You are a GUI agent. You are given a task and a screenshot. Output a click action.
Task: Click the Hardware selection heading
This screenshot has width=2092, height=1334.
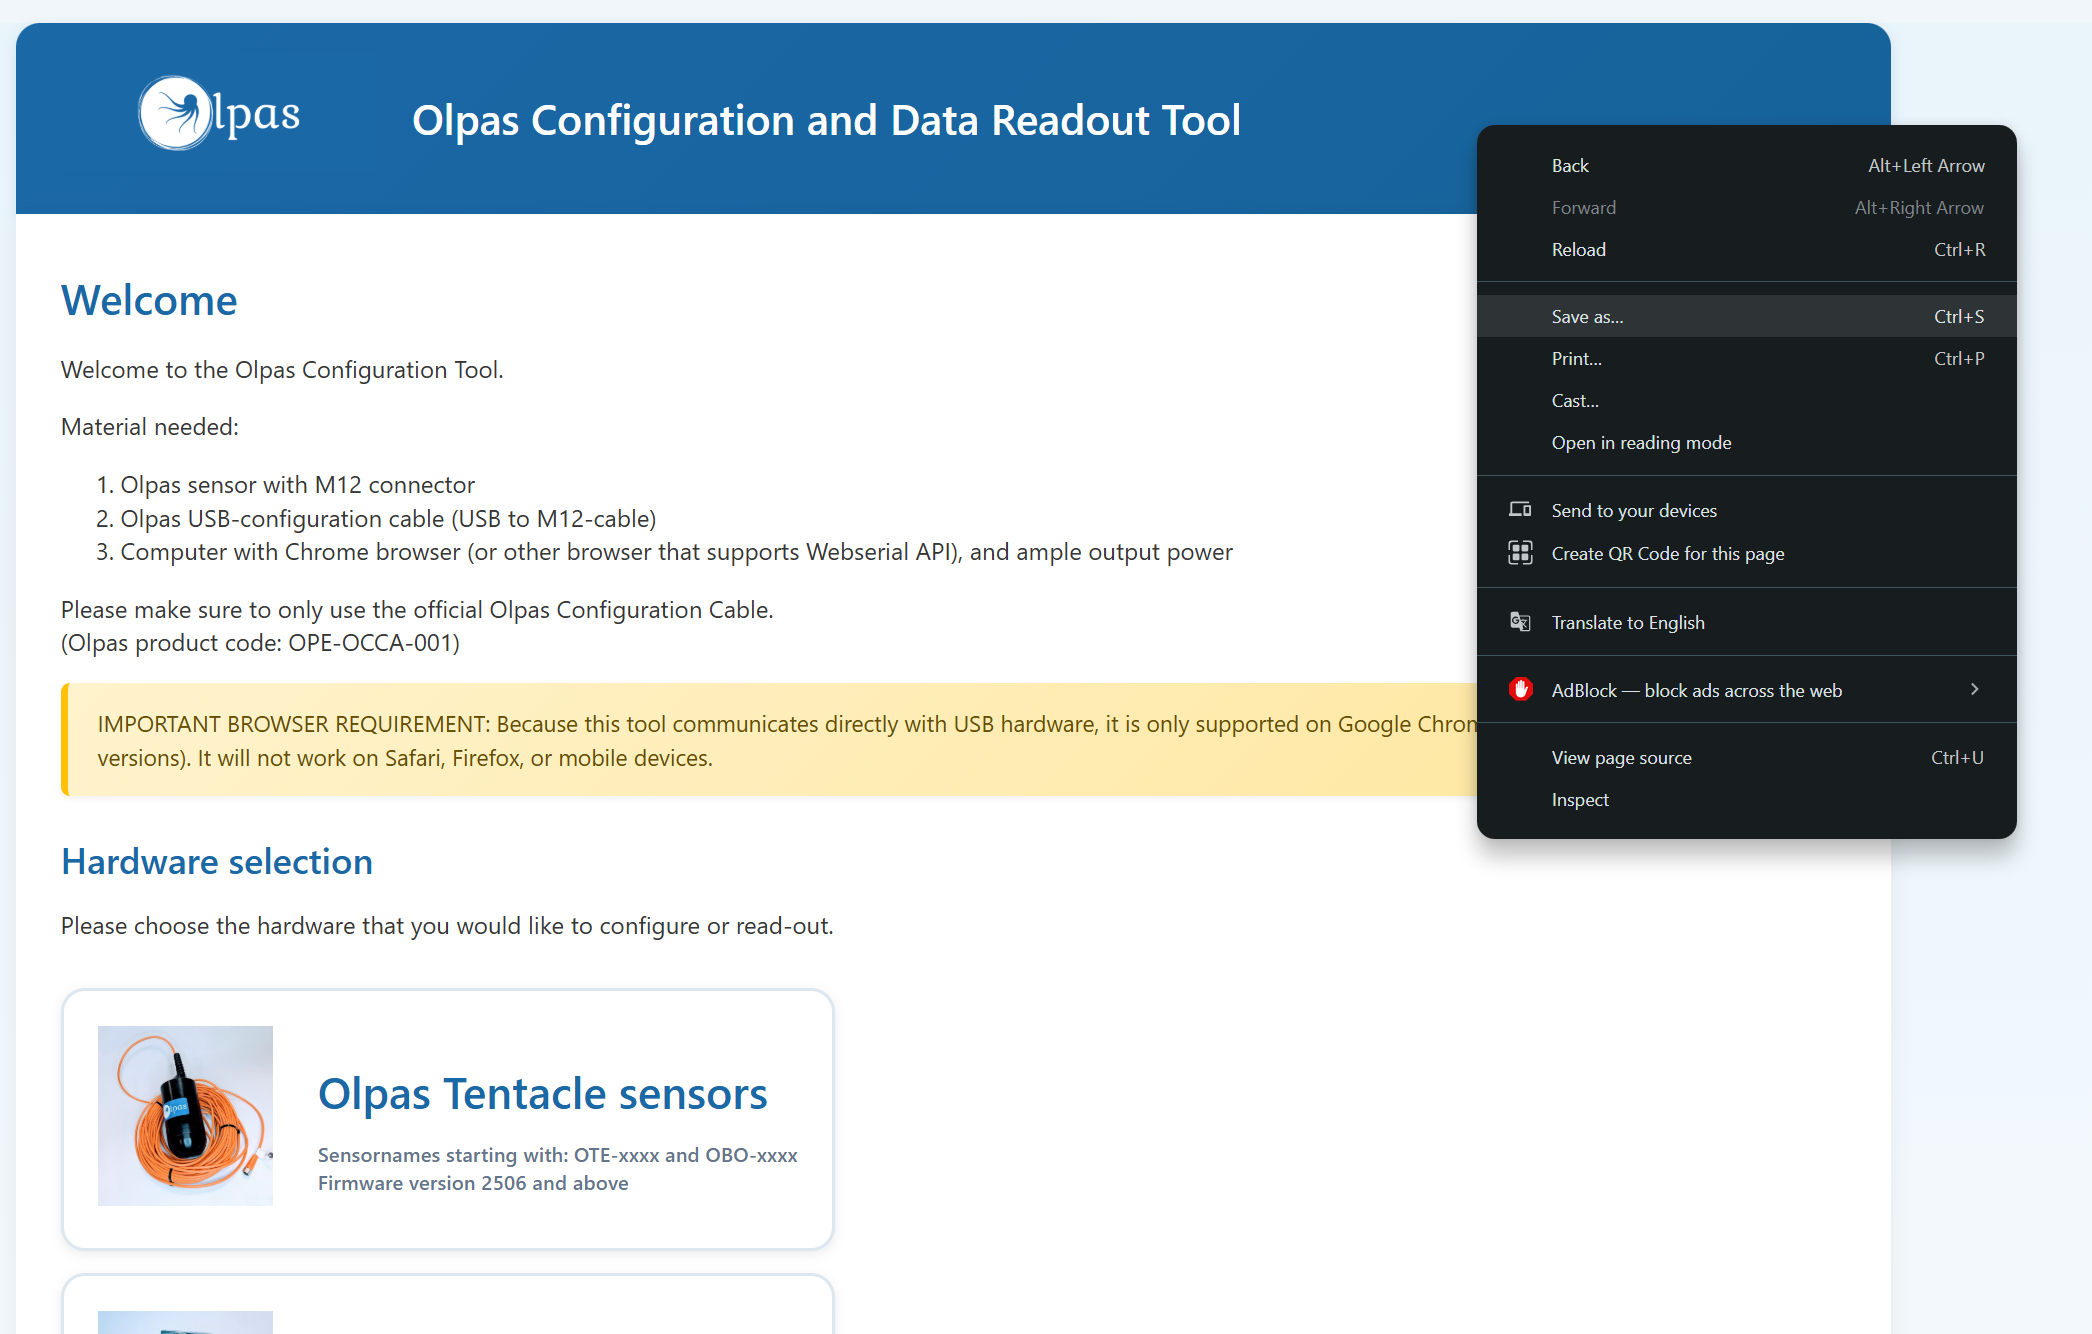[217, 862]
